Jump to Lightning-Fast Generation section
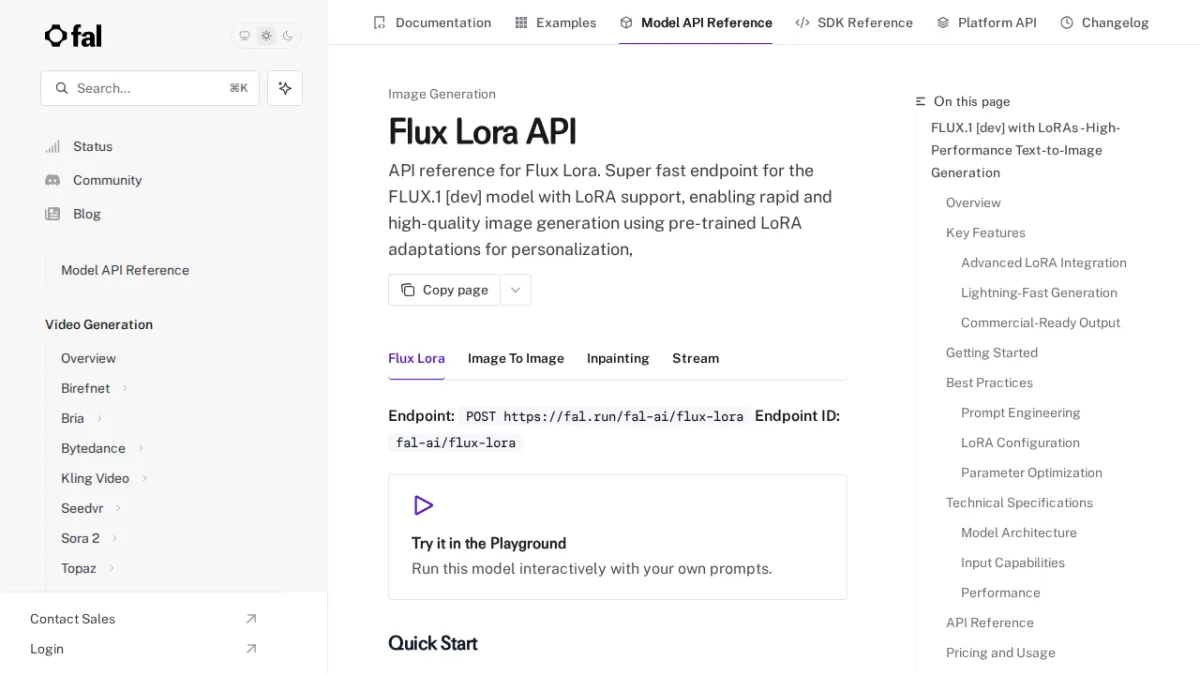 click(x=1039, y=292)
